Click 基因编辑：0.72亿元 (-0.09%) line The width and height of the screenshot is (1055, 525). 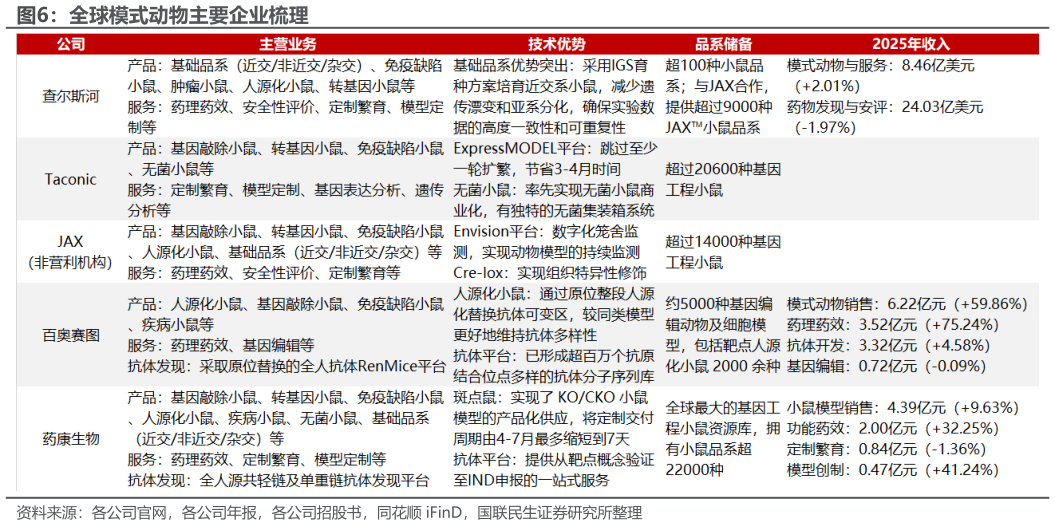[x=887, y=367]
